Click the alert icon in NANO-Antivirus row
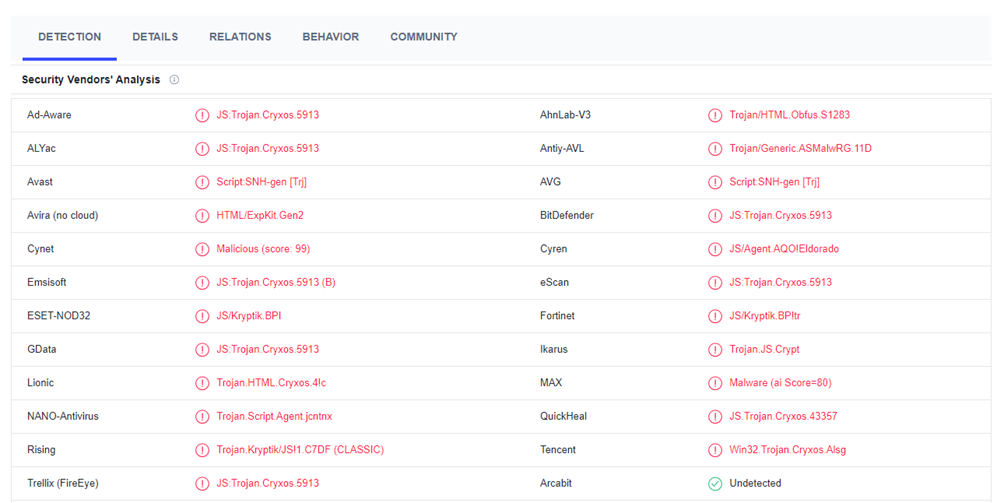 (x=202, y=417)
